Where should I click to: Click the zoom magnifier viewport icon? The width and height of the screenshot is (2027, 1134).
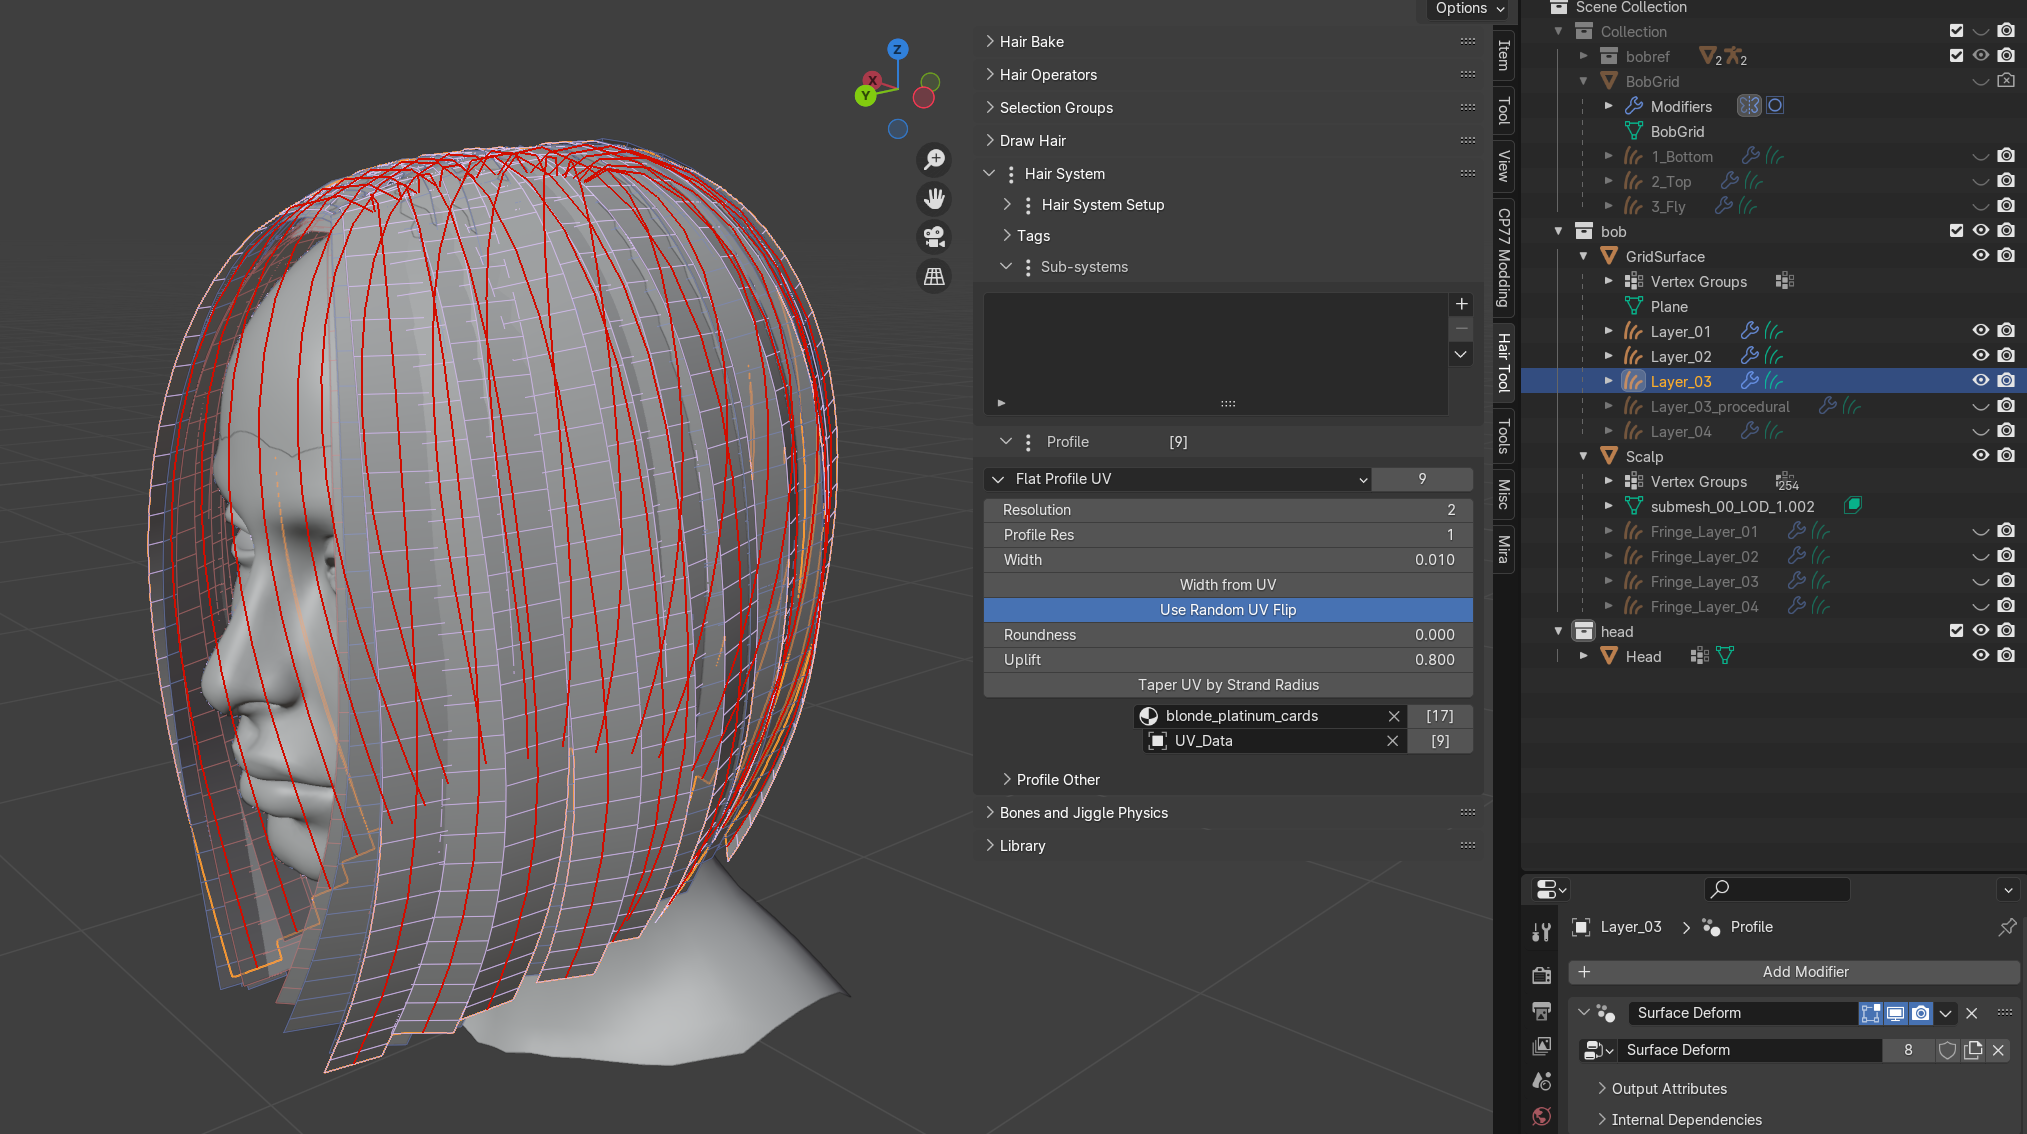[934, 159]
